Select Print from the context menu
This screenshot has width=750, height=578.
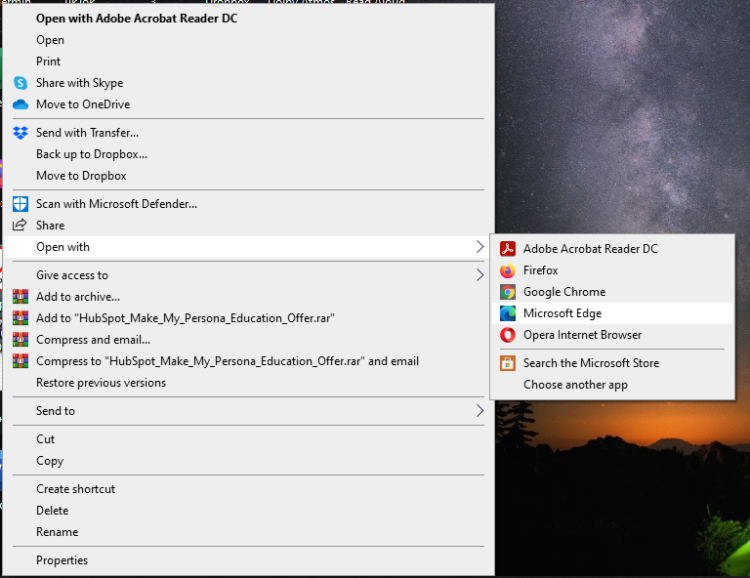coord(49,62)
